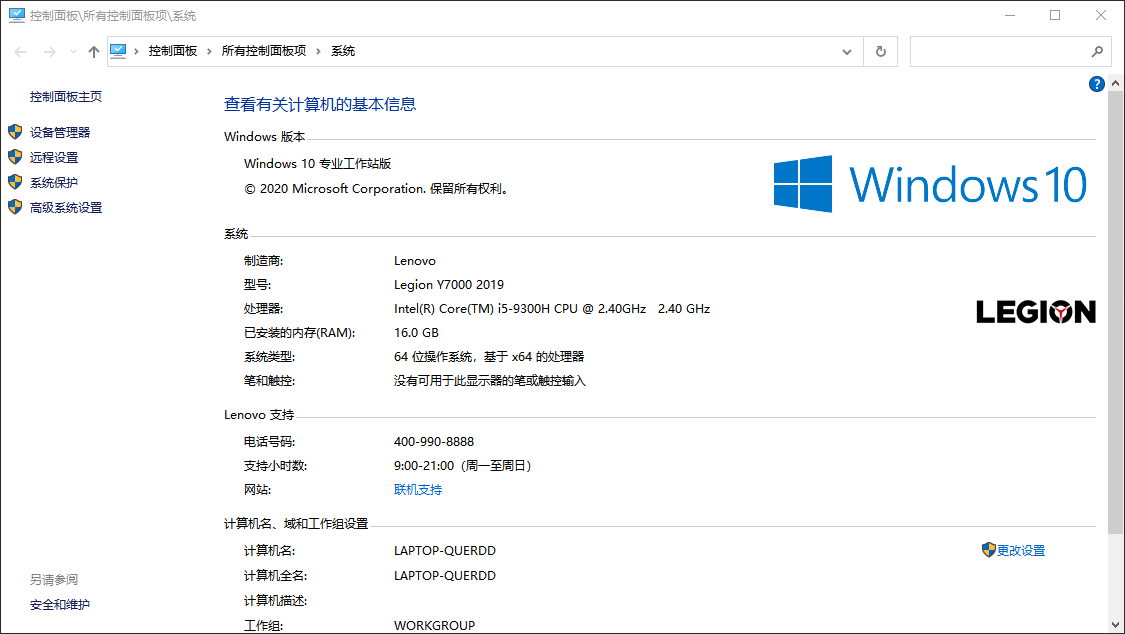
Task: Expand chevron after 控制面板 in breadcrumb
Action: (x=209, y=51)
